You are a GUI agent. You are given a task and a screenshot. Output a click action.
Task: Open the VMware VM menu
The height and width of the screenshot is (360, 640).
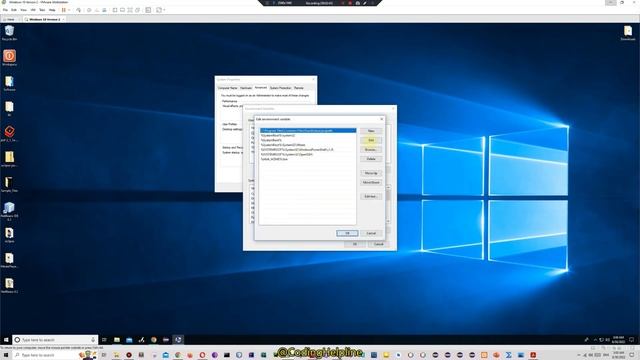tap(33, 10)
